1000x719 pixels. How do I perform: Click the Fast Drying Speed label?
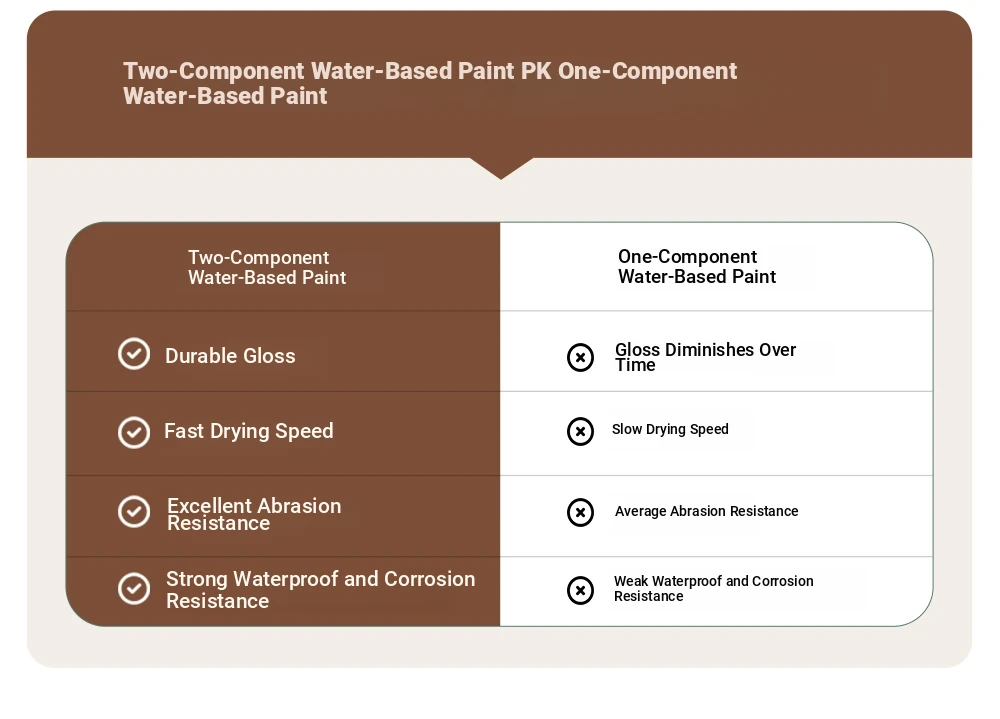[249, 431]
